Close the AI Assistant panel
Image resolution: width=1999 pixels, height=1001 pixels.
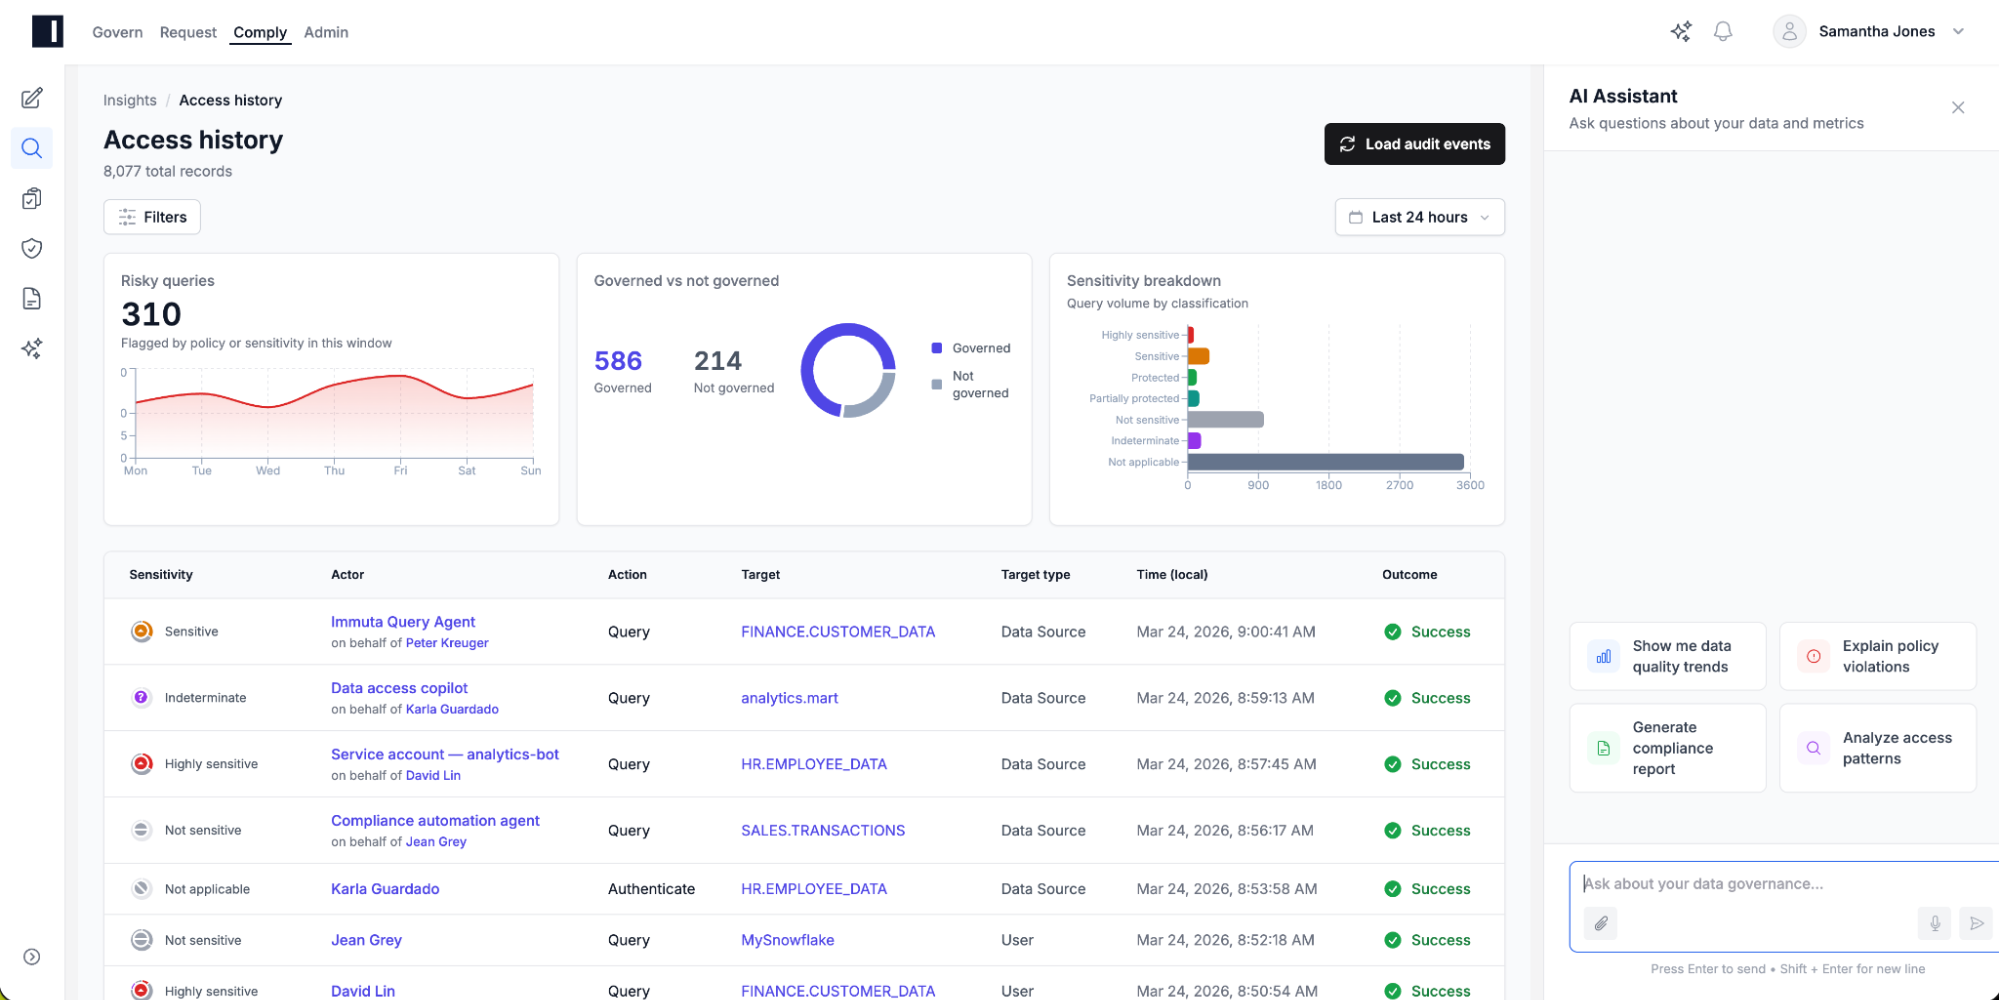tap(1957, 108)
